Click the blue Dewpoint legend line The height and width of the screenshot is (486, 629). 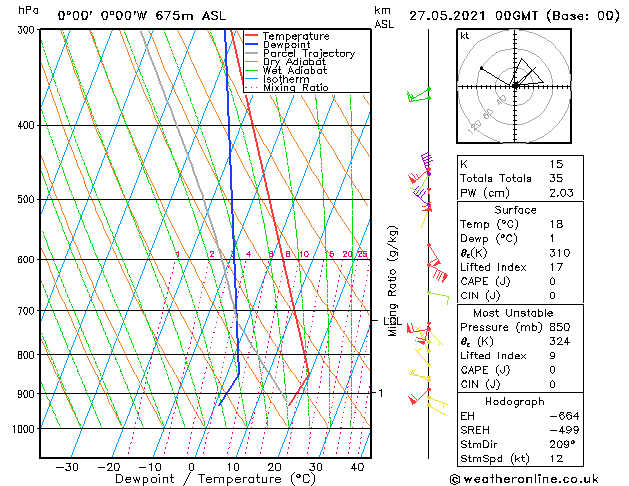[x=251, y=45]
